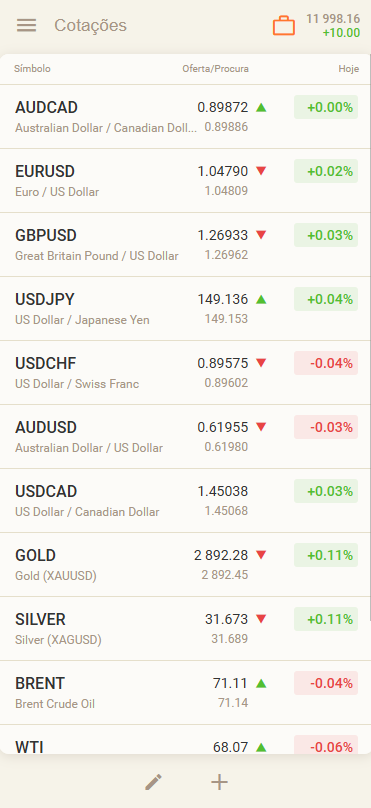The image size is (371, 808).
Task: Open the USDJPY quote row
Action: pos(186,309)
